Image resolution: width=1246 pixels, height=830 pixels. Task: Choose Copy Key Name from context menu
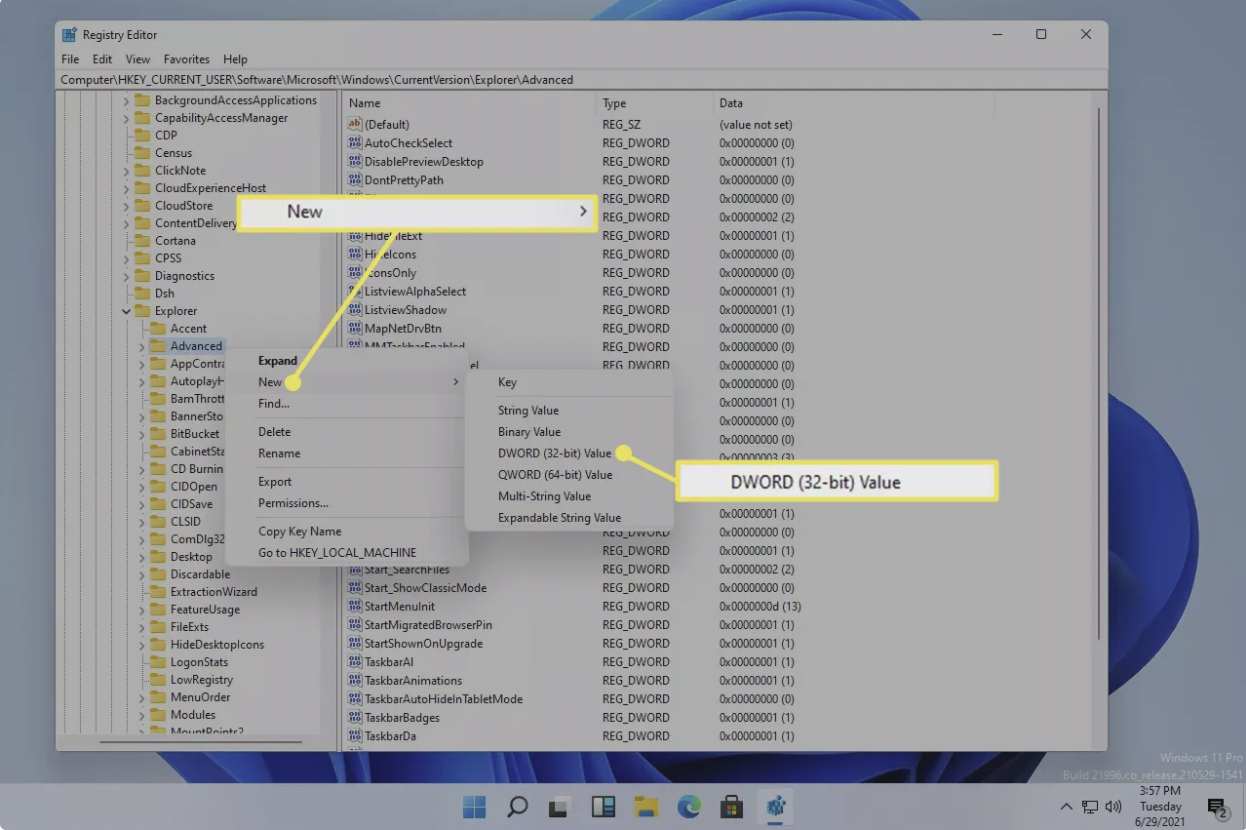click(299, 532)
